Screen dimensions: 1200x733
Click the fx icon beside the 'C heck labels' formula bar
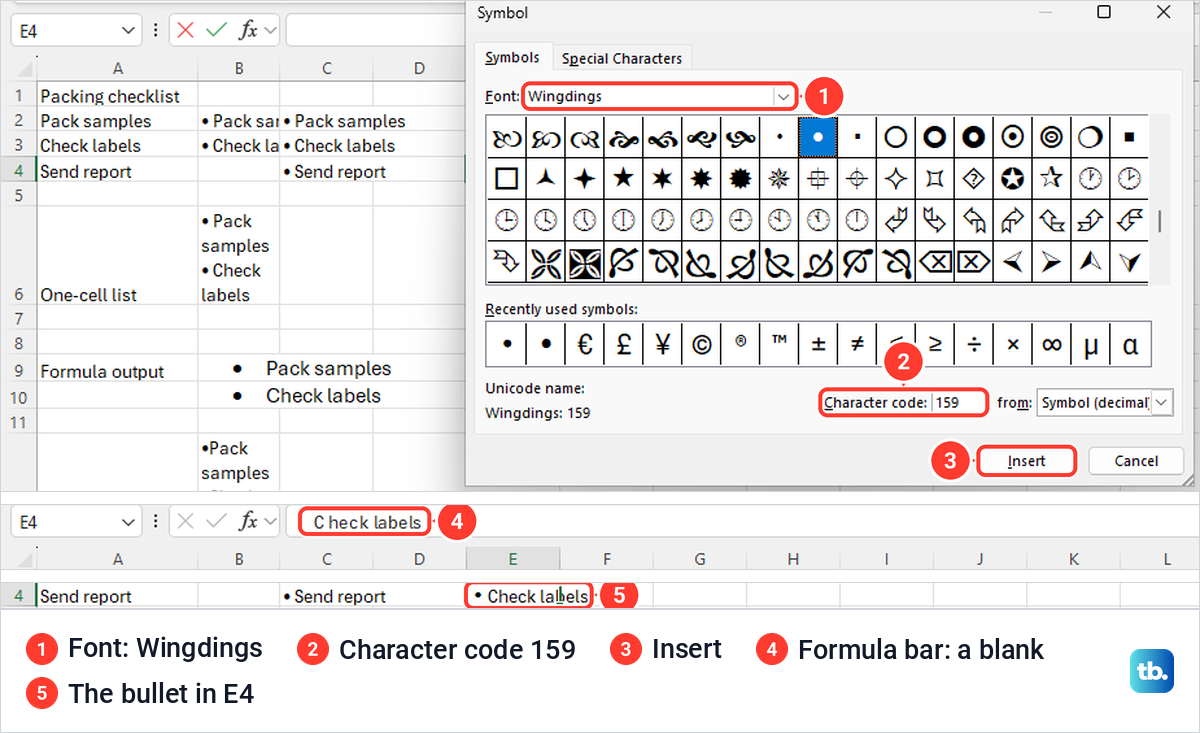tap(247, 521)
